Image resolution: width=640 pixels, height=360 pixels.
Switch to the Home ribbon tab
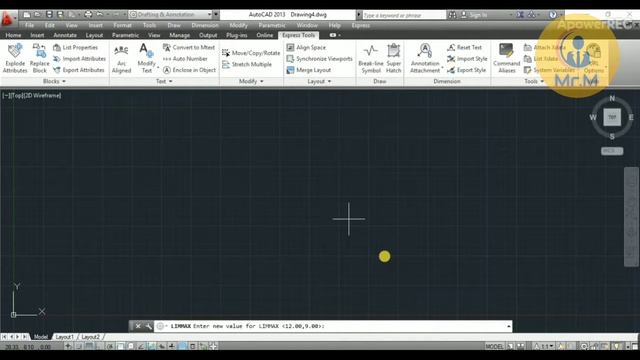pyautogui.click(x=13, y=35)
